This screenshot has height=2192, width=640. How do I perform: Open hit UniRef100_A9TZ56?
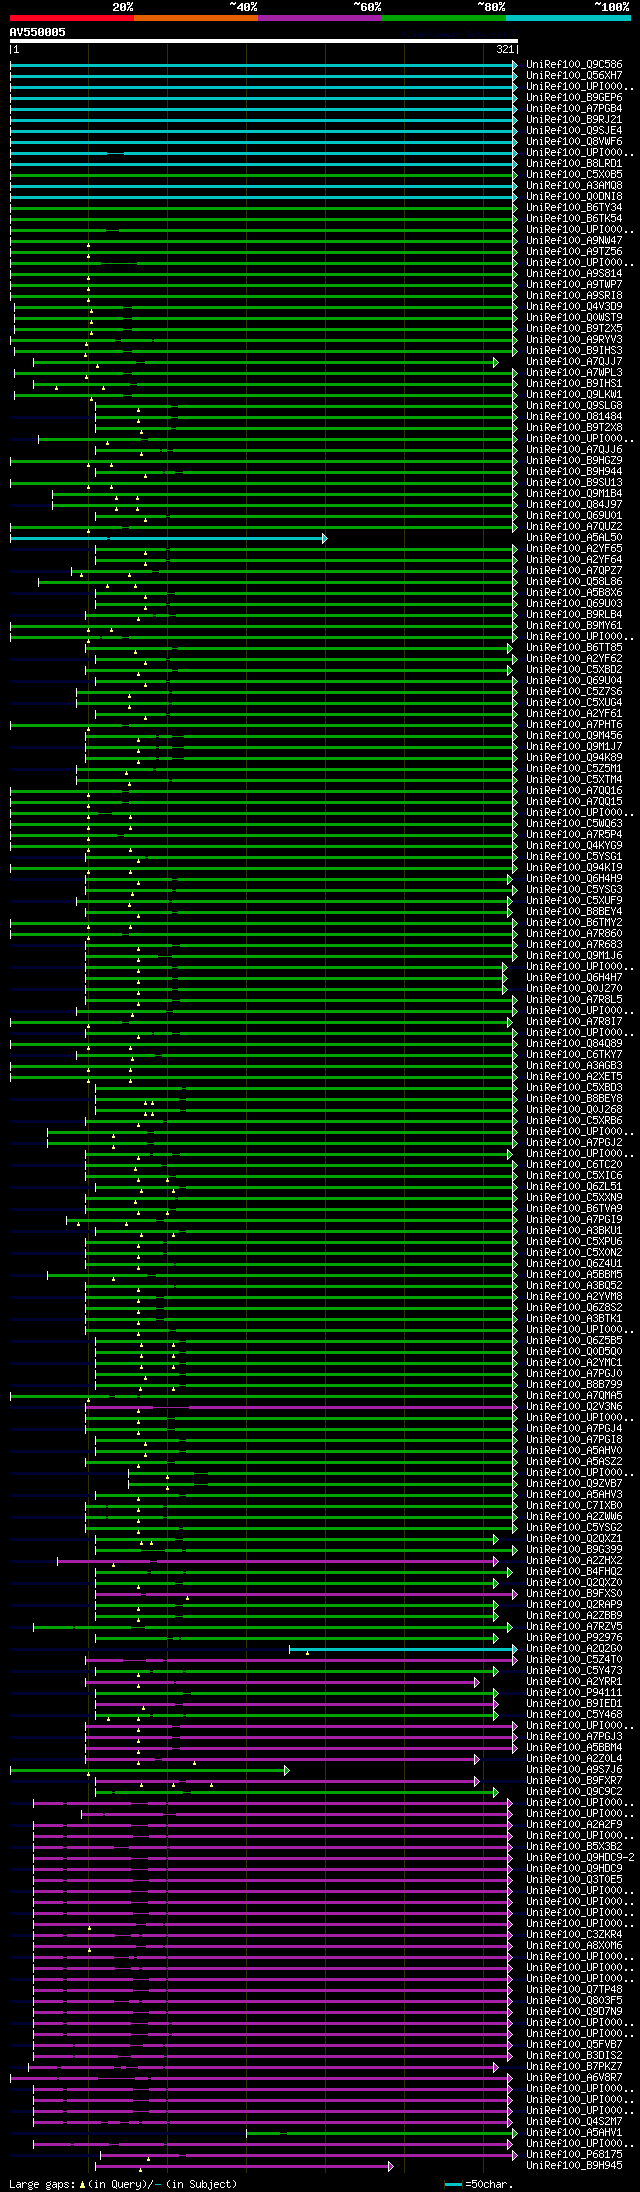[x=574, y=252]
